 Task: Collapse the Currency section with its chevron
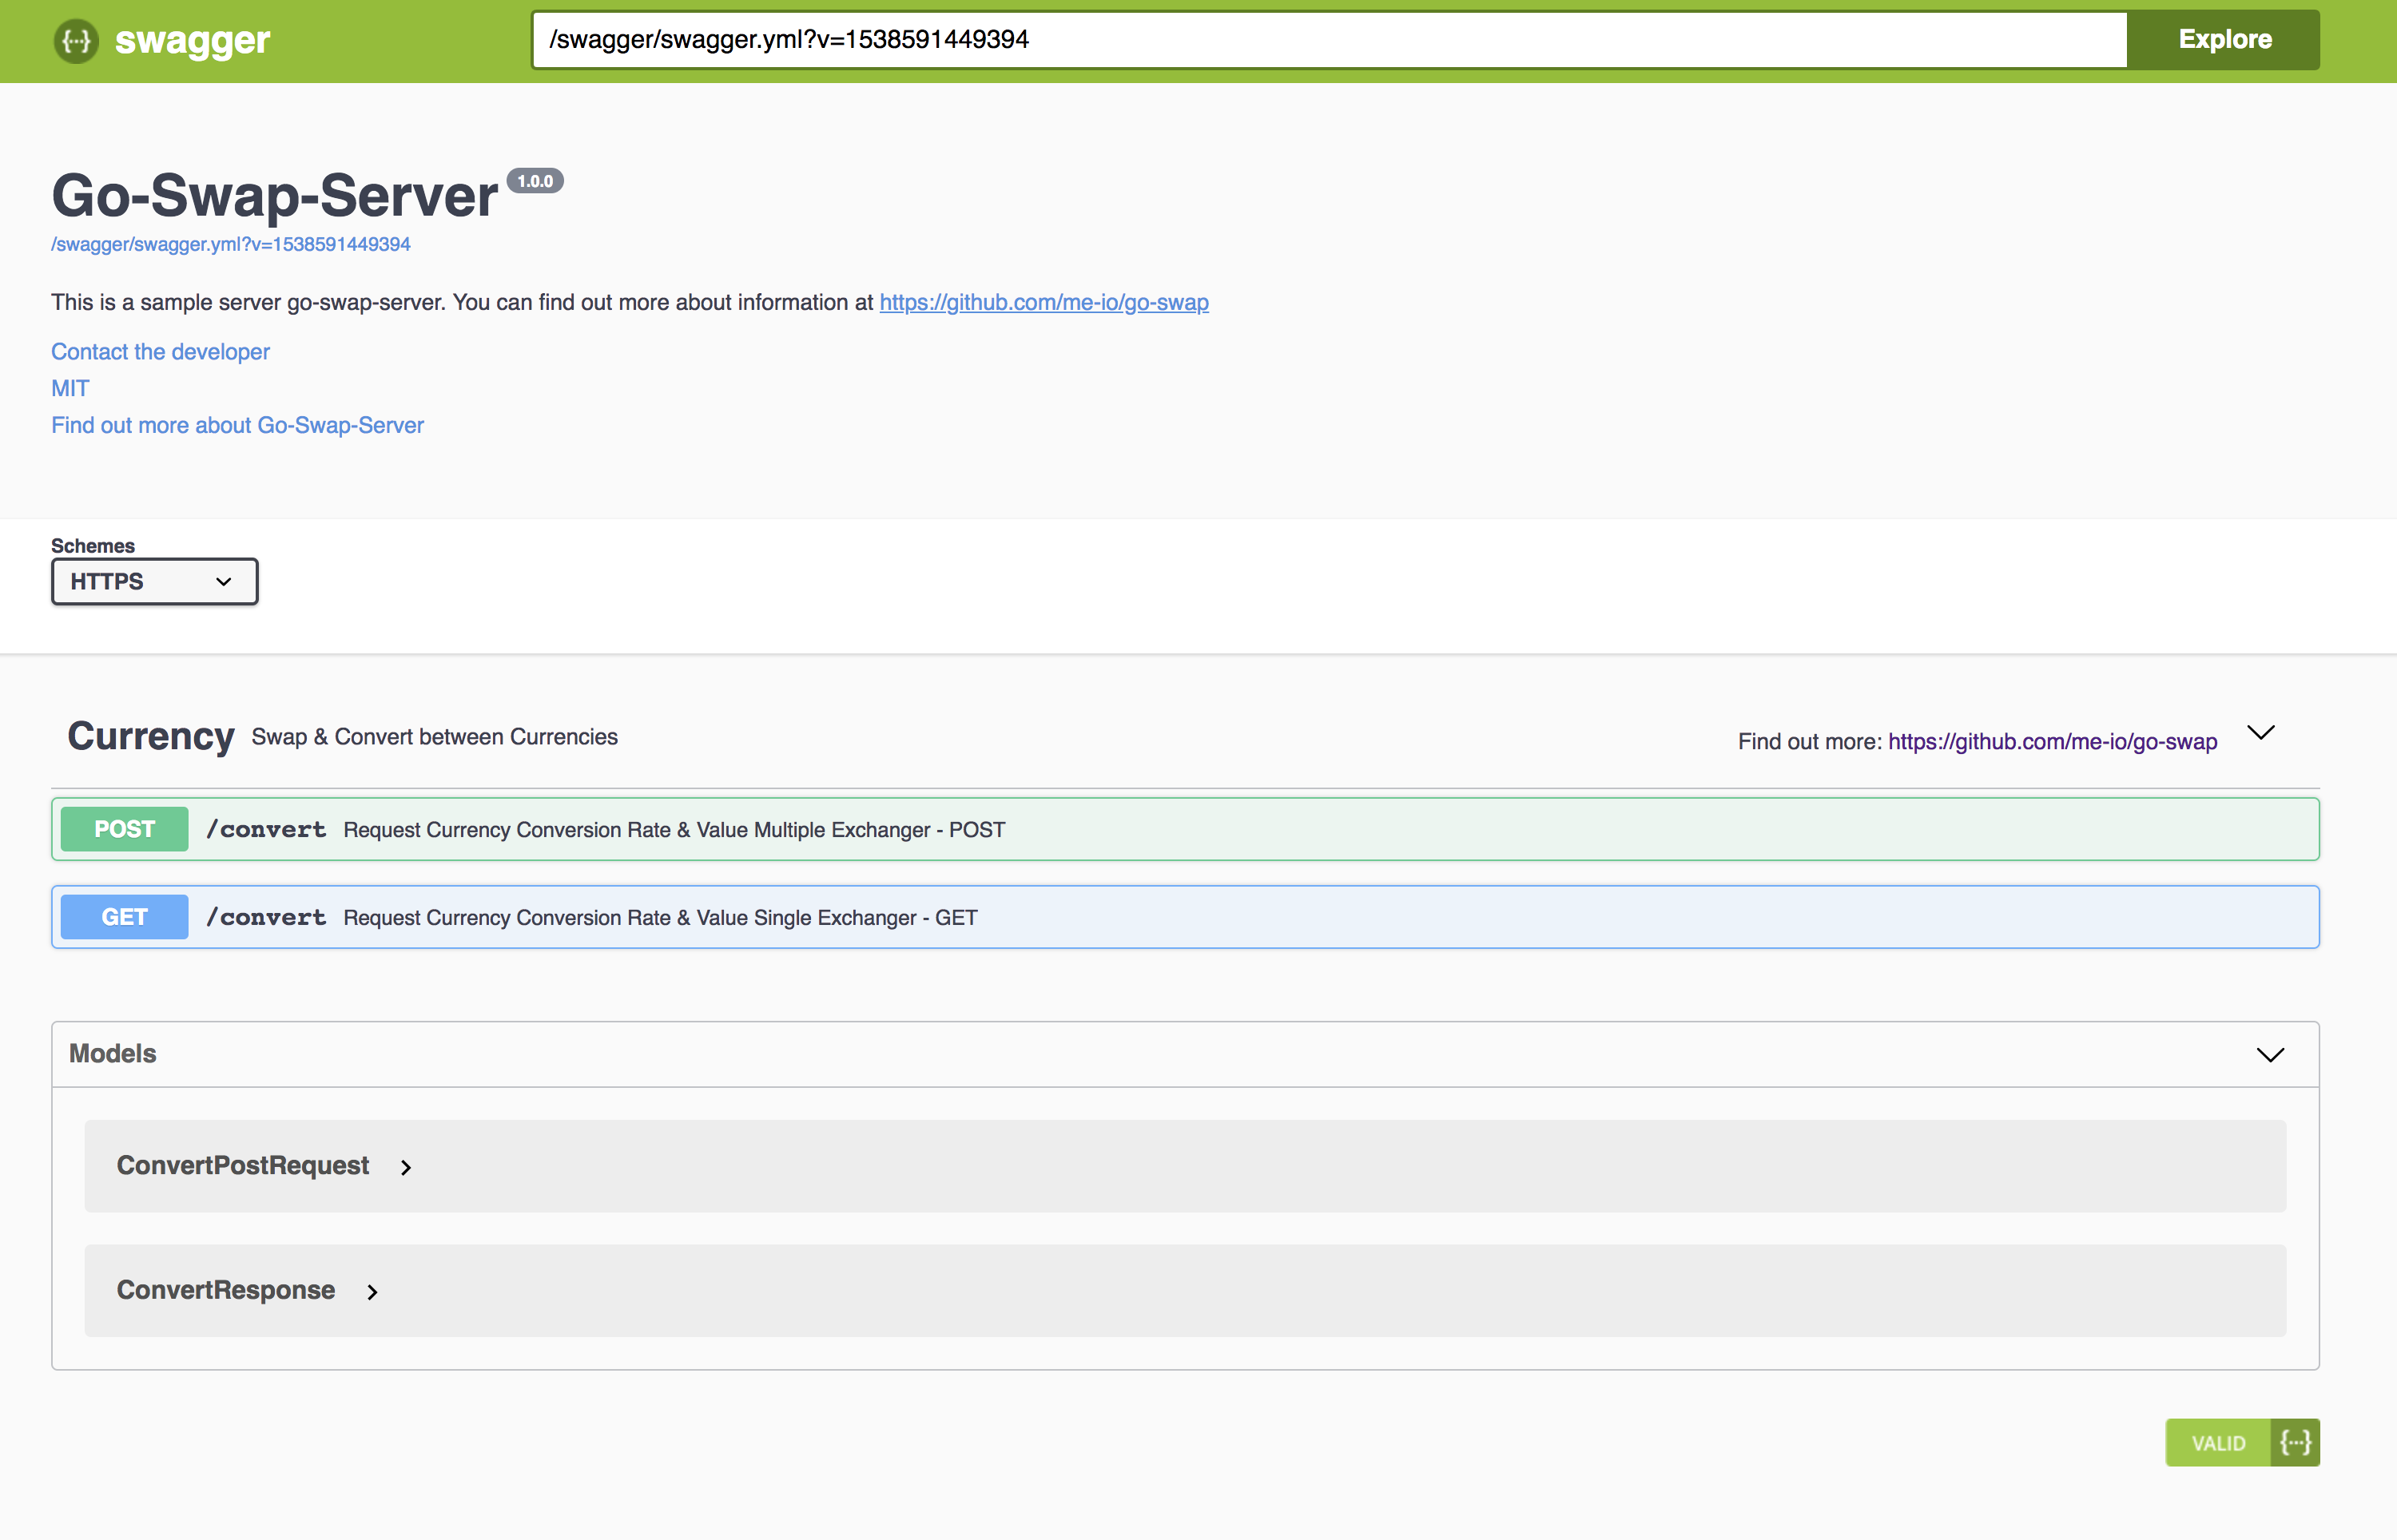[2262, 733]
